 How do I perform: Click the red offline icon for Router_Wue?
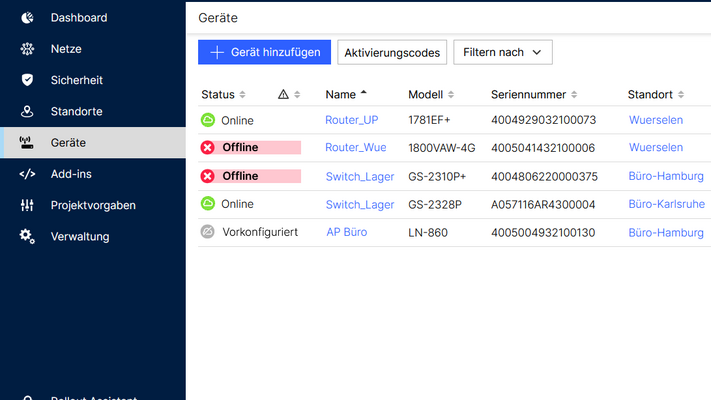(208, 148)
